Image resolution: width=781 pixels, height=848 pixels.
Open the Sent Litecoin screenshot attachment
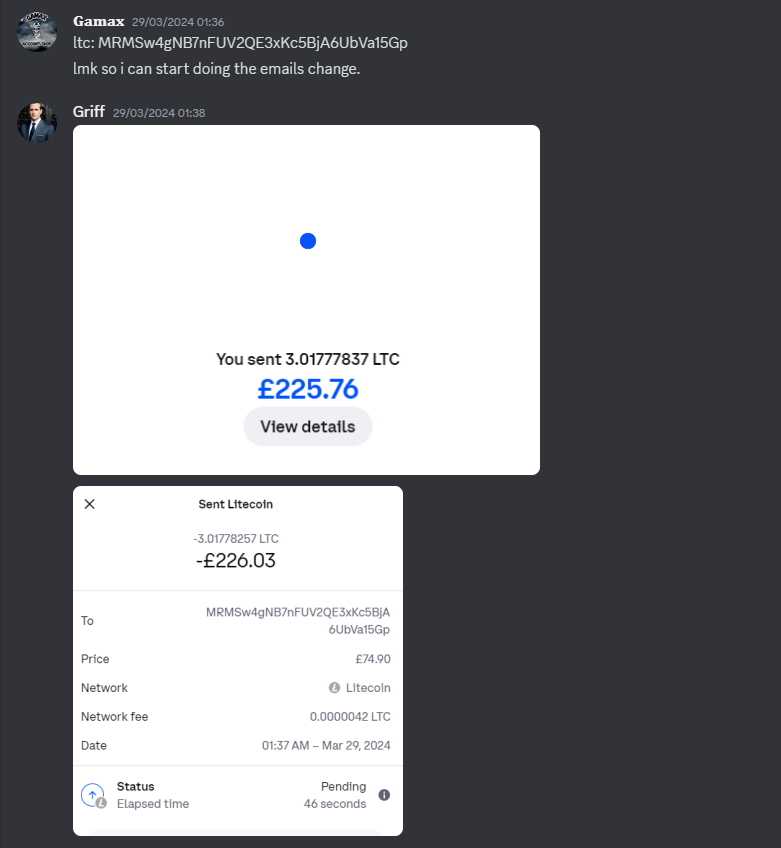tap(238, 661)
